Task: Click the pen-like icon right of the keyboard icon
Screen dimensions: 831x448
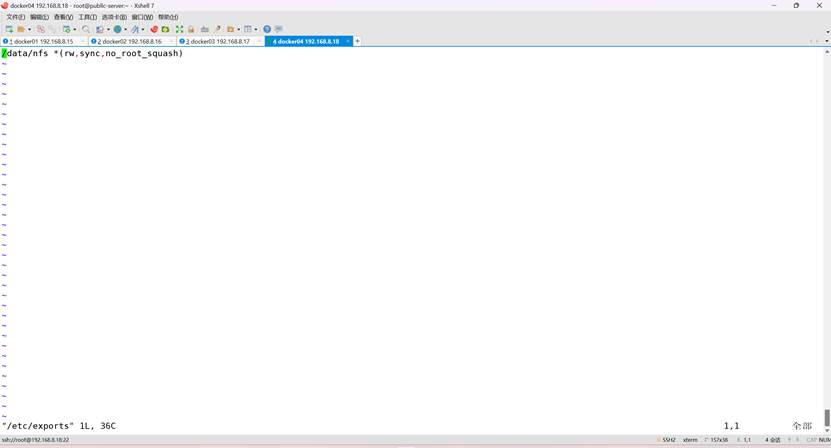Action: [217, 29]
